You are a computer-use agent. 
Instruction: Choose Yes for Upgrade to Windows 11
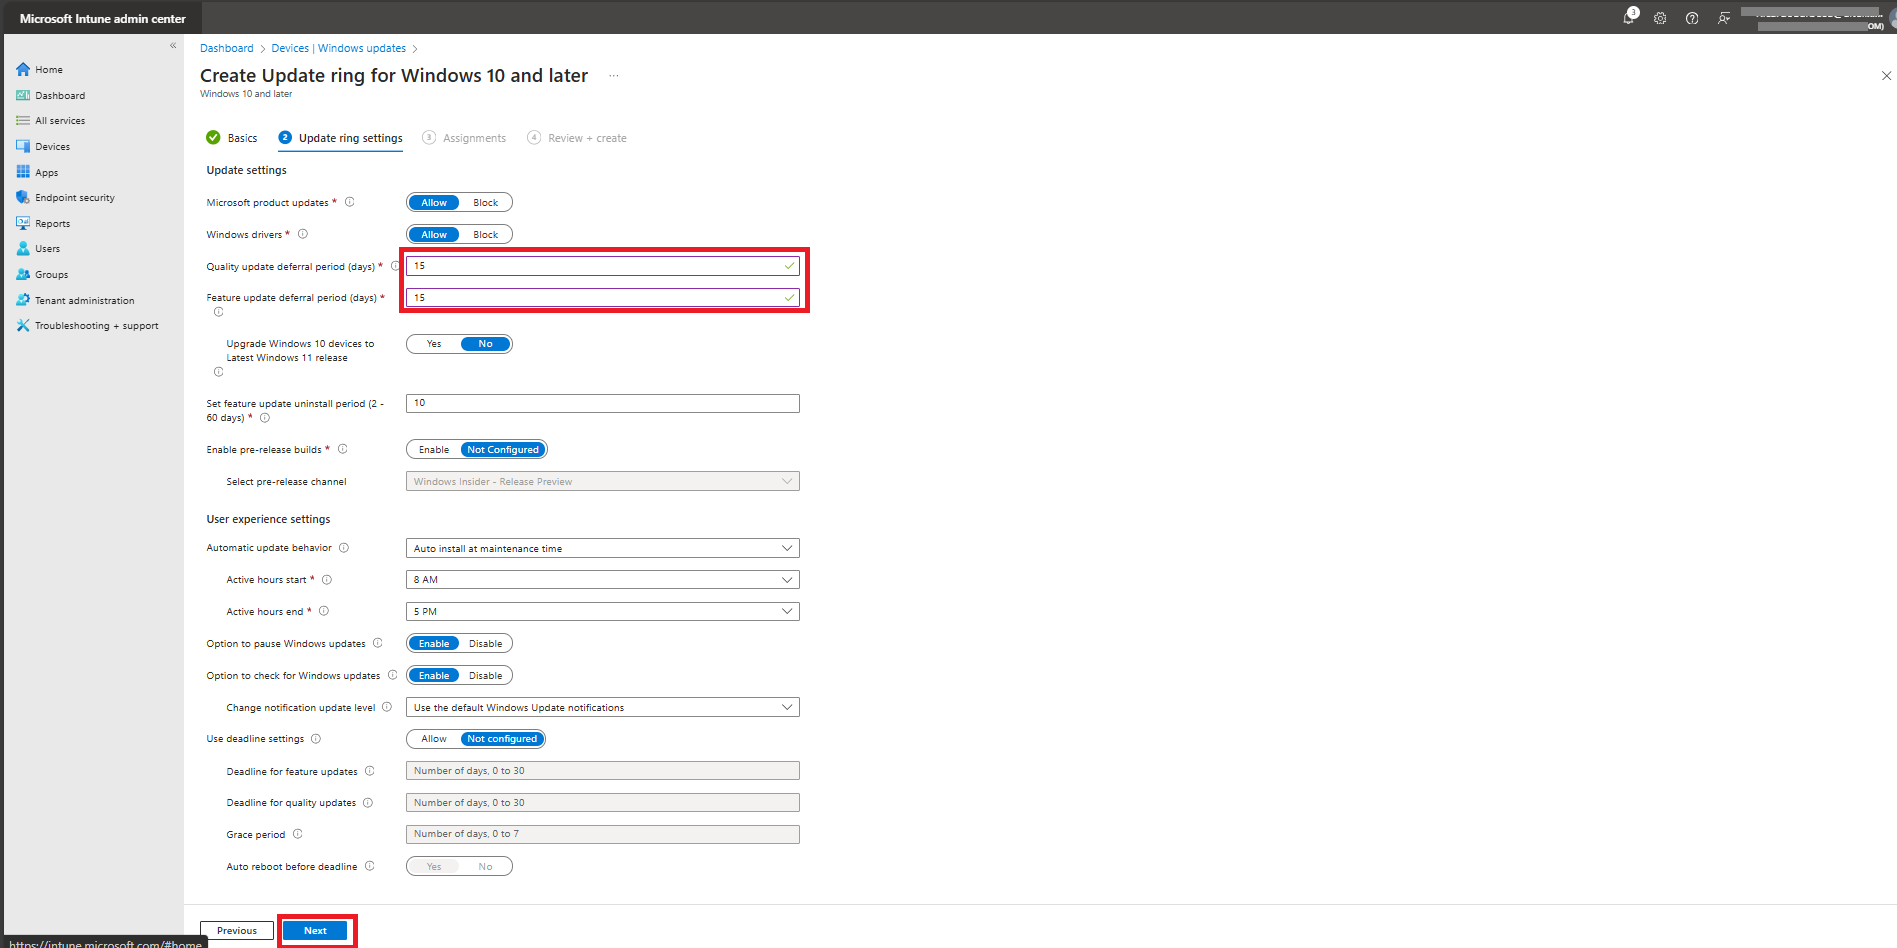tap(434, 344)
